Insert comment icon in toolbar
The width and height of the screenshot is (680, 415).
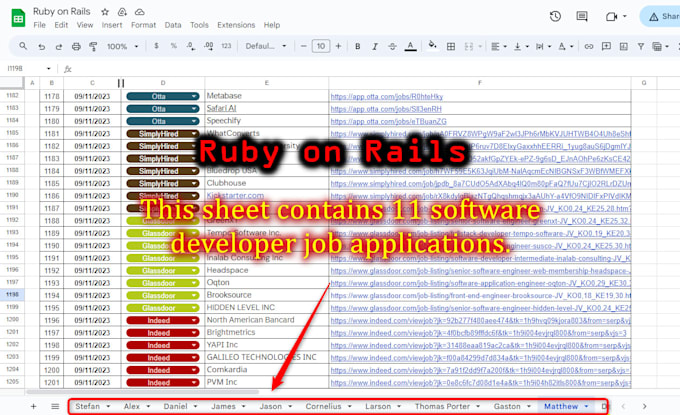click(x=606, y=46)
